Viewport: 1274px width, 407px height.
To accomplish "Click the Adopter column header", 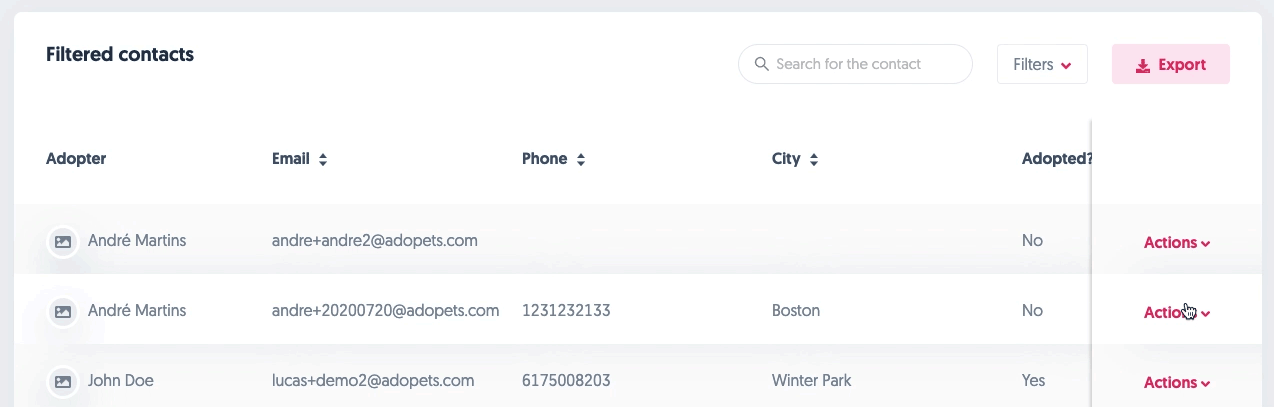I will pos(76,158).
